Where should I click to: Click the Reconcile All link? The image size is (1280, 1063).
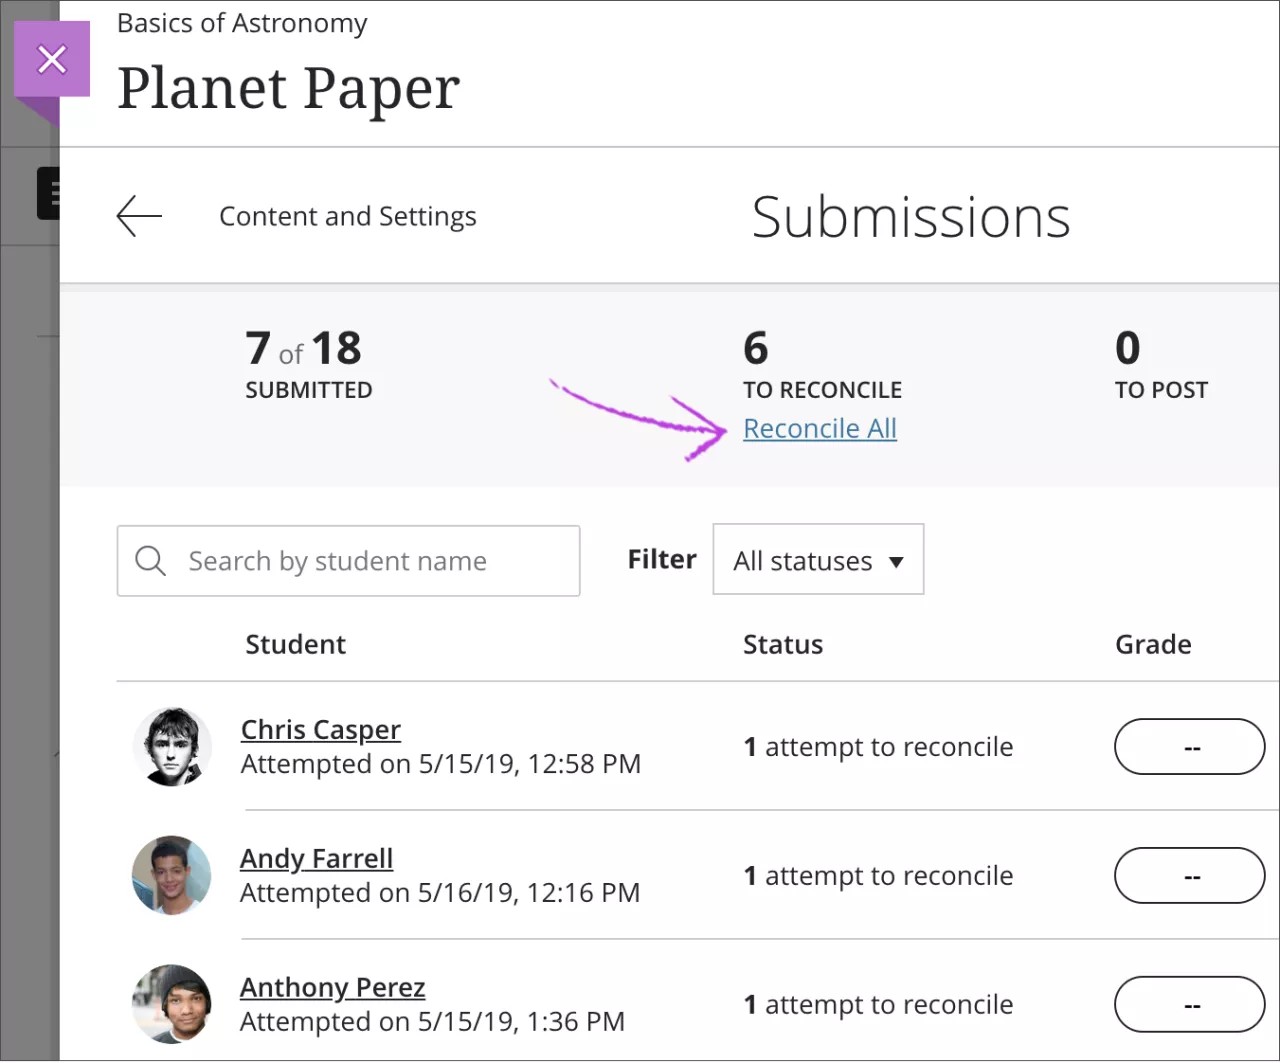point(820,429)
